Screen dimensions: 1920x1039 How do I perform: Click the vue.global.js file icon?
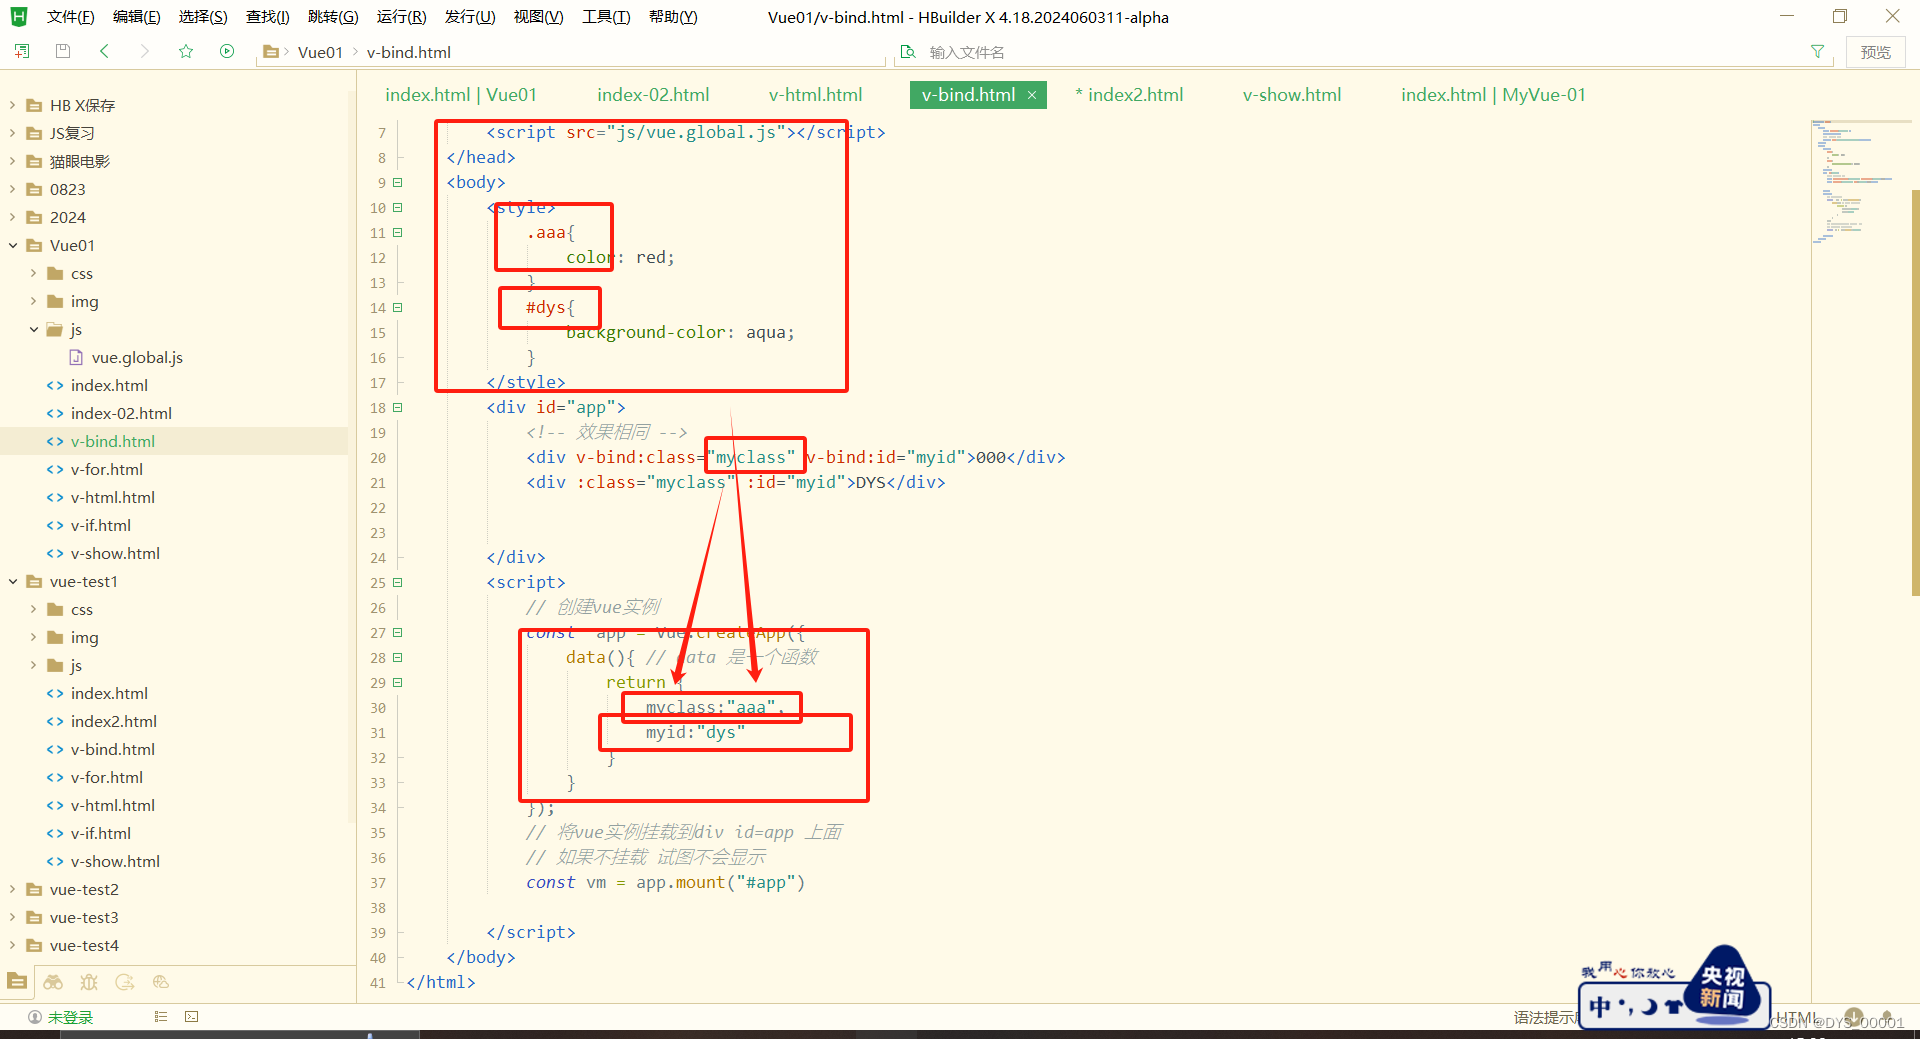(x=76, y=357)
